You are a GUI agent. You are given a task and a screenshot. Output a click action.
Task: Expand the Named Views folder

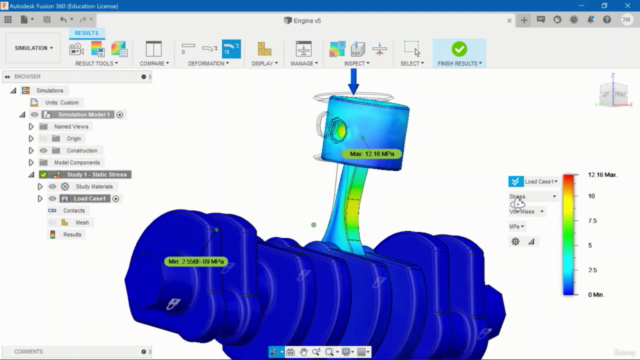(x=31, y=127)
